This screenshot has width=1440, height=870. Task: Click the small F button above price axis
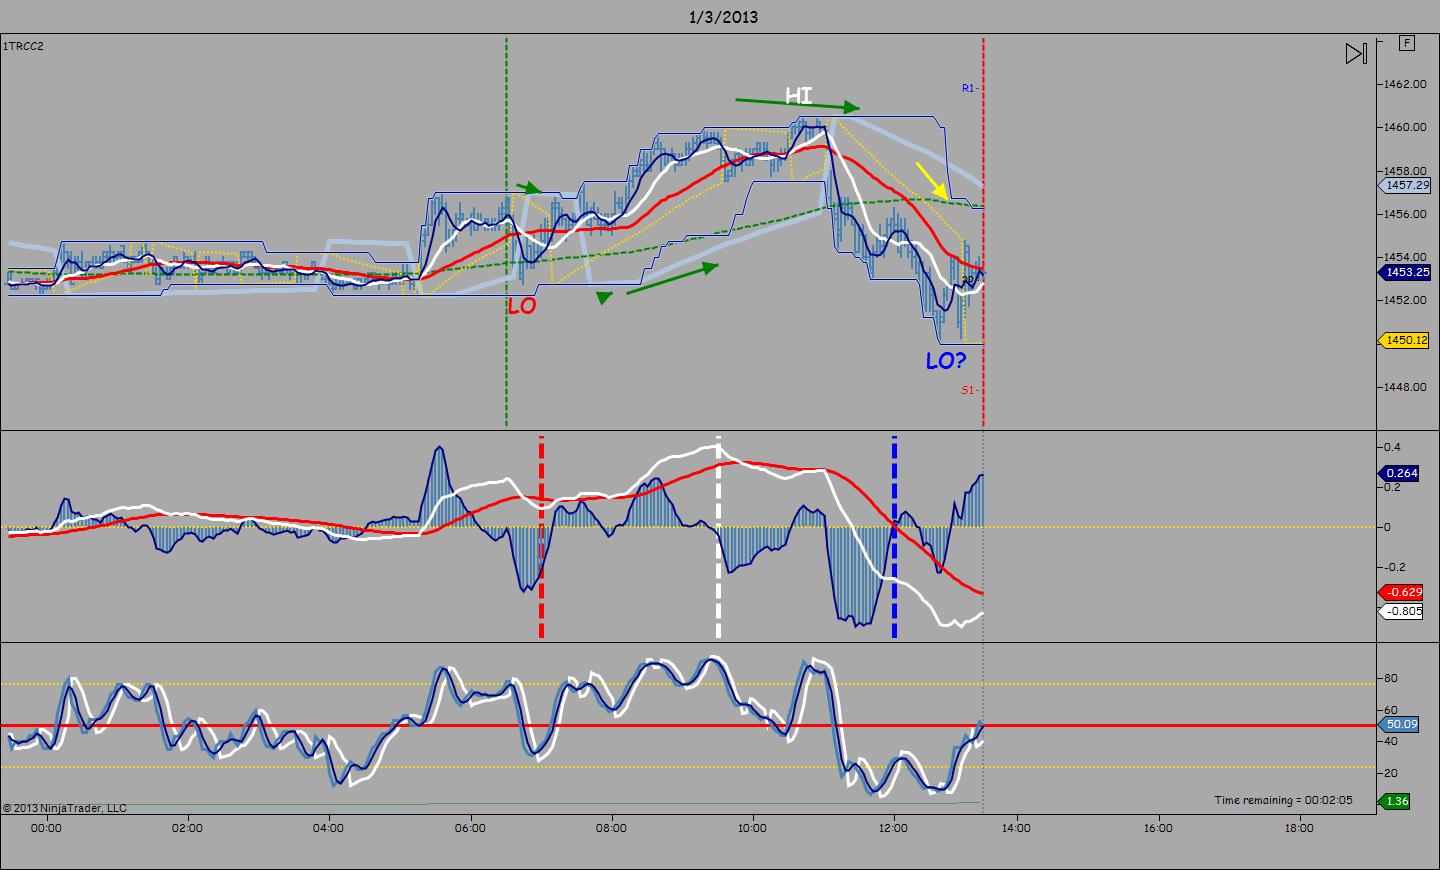point(1407,43)
